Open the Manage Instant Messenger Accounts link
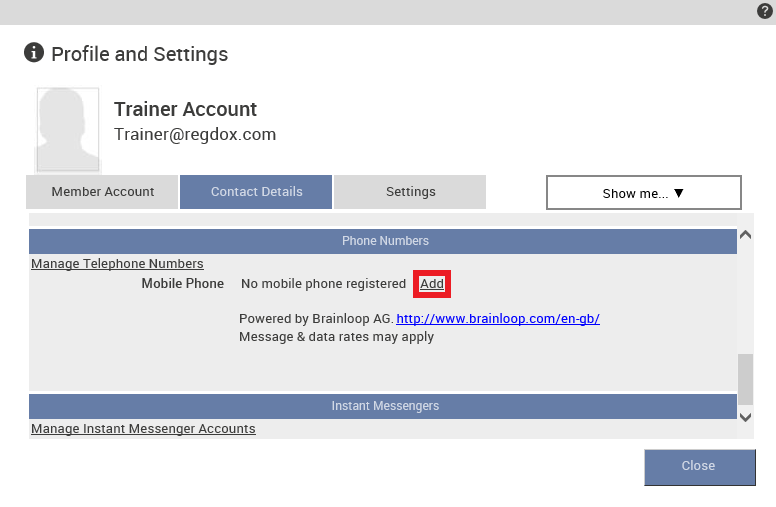Viewport: 776px width, 507px height. point(143,428)
